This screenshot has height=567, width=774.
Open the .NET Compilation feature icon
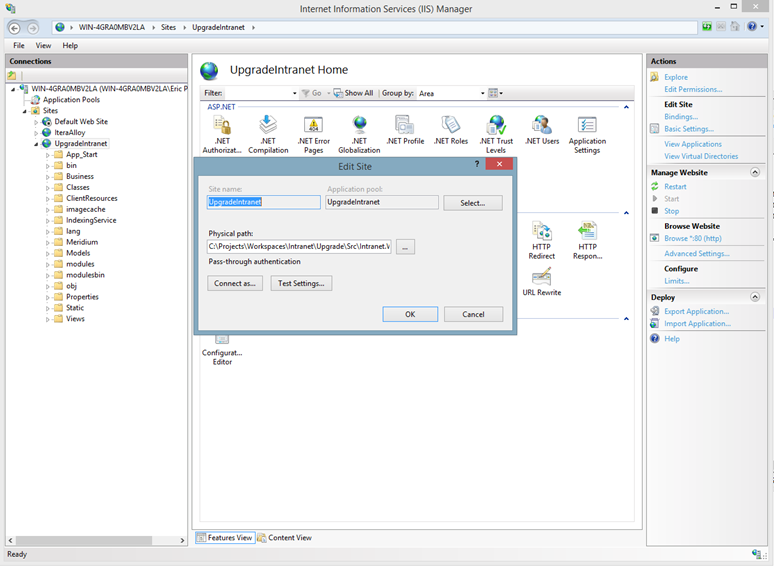pyautogui.click(x=268, y=126)
